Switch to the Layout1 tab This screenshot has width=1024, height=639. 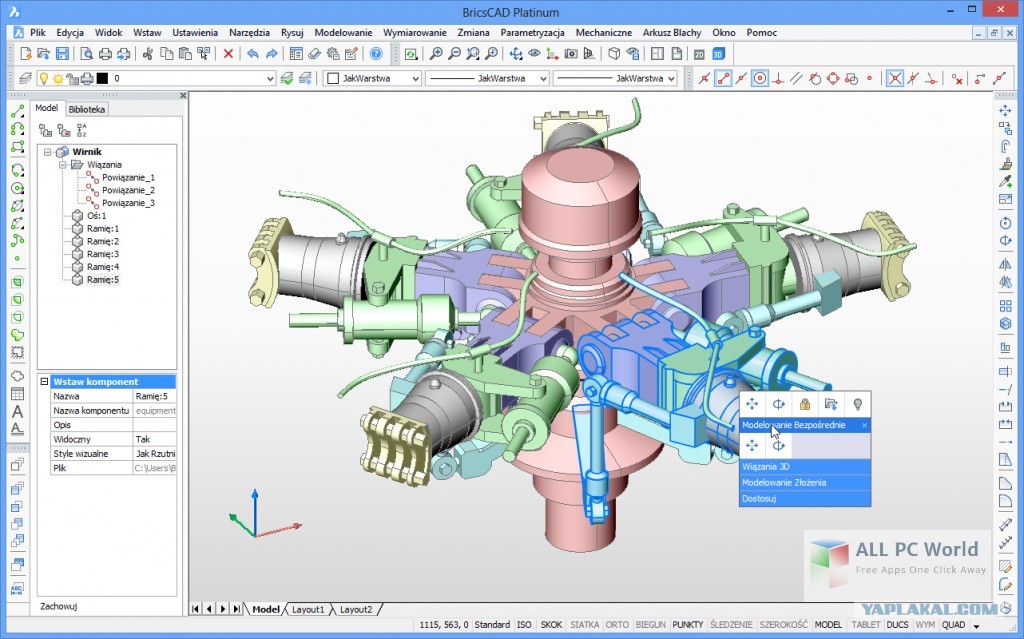coord(308,609)
